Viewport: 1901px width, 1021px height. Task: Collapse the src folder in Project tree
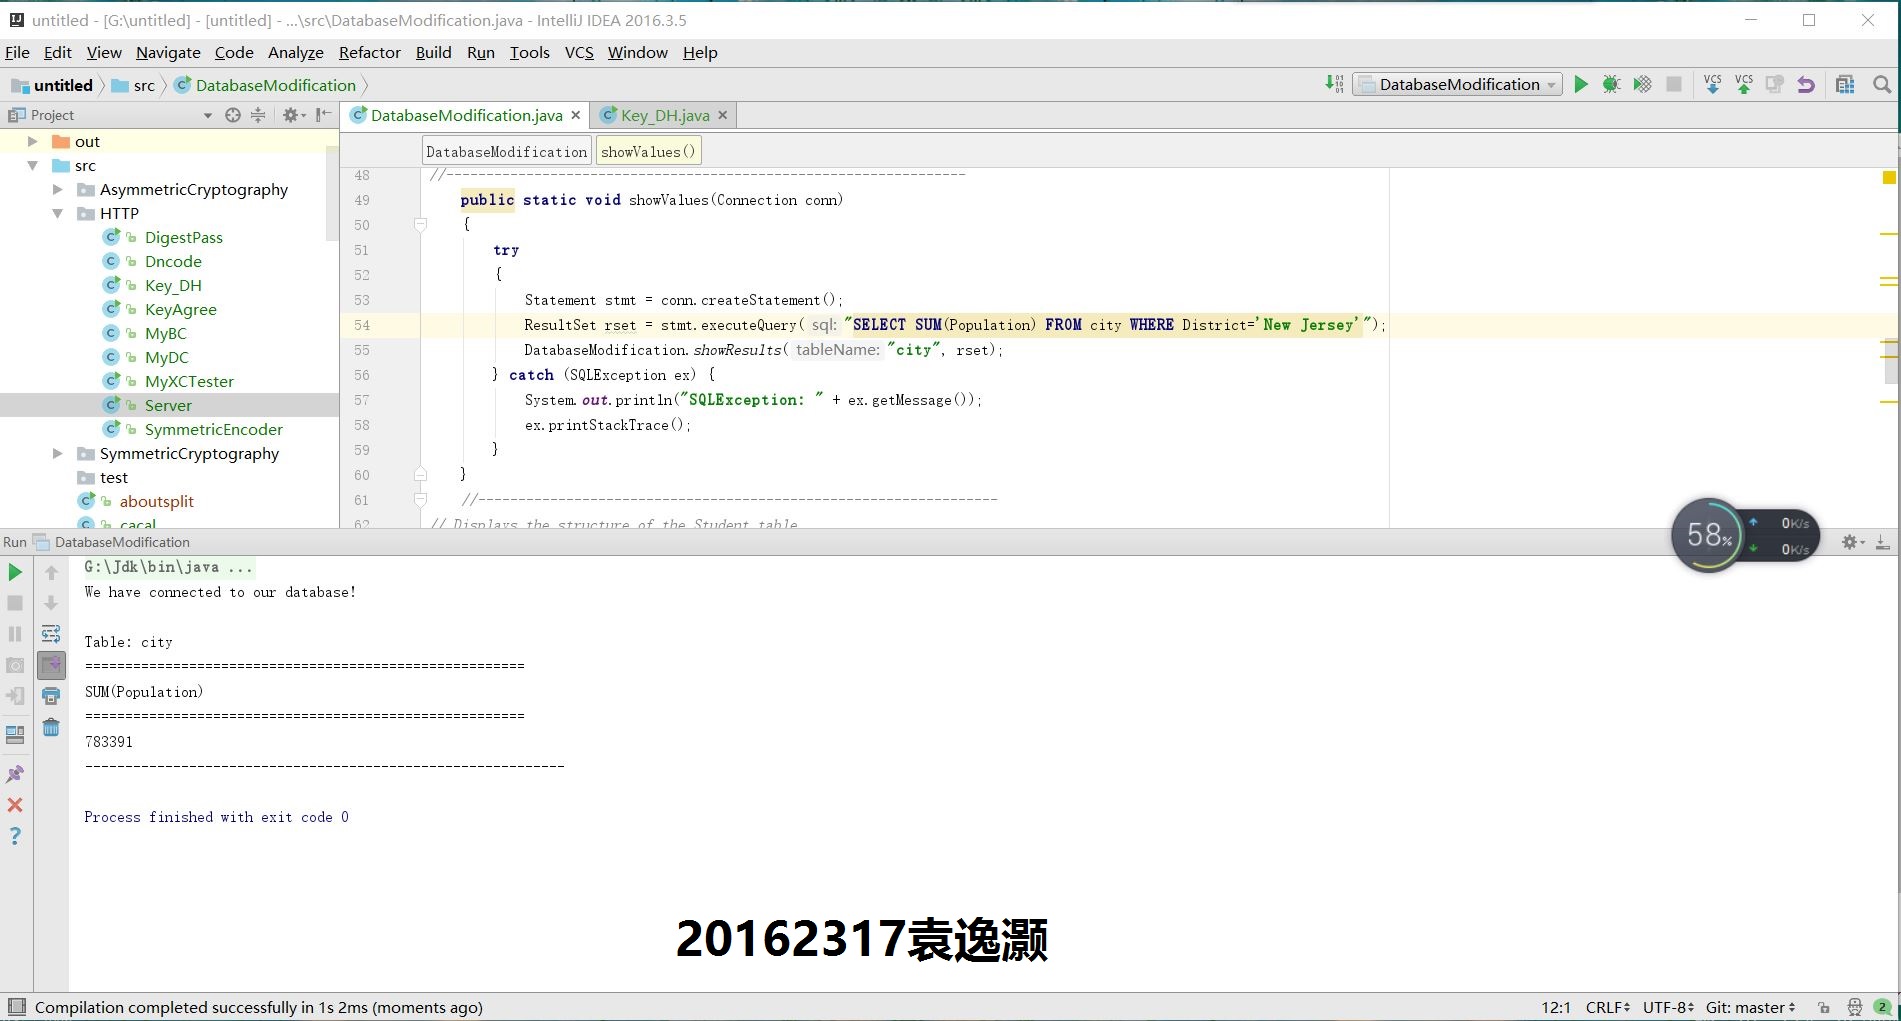(32, 165)
